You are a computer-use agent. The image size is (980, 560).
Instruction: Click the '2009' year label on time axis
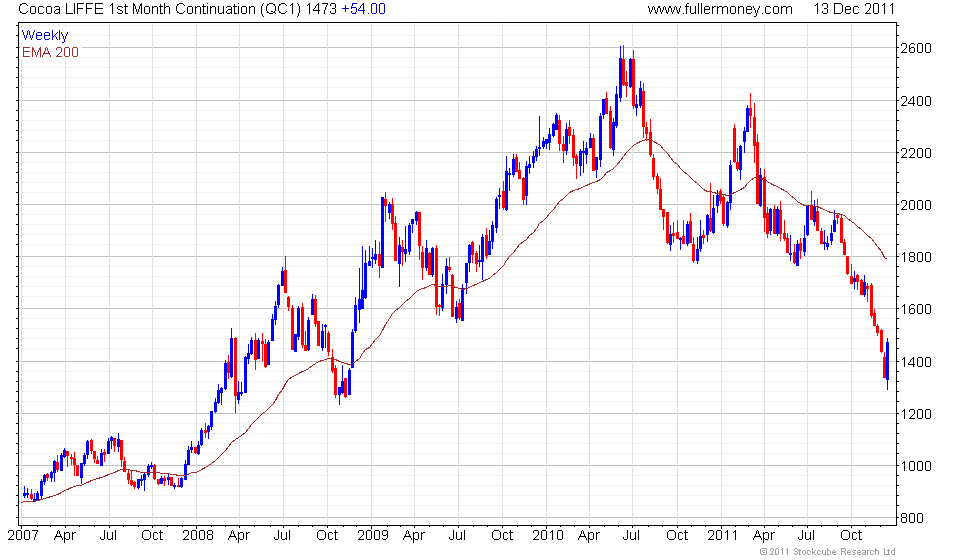[x=373, y=536]
